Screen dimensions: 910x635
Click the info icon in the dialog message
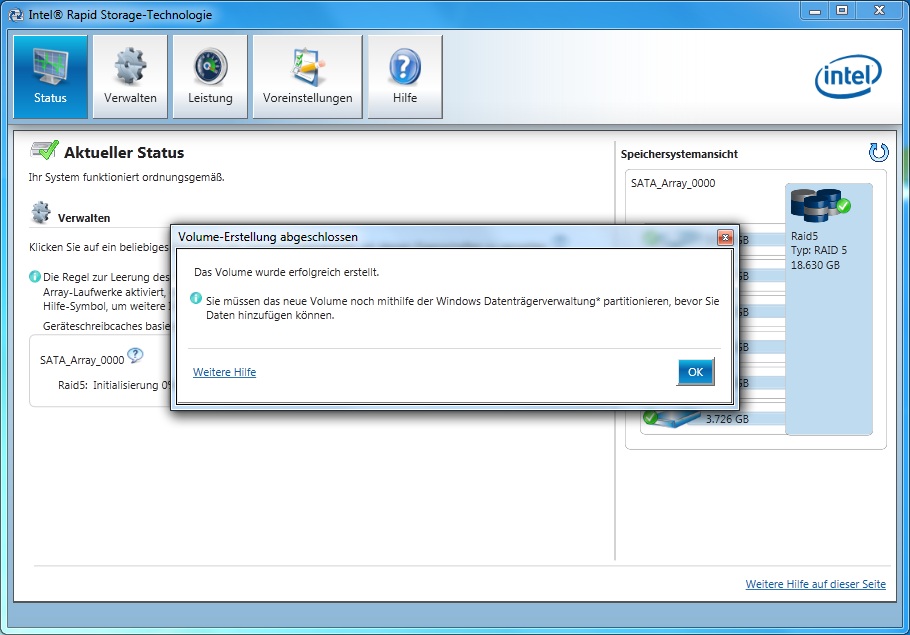point(196,298)
